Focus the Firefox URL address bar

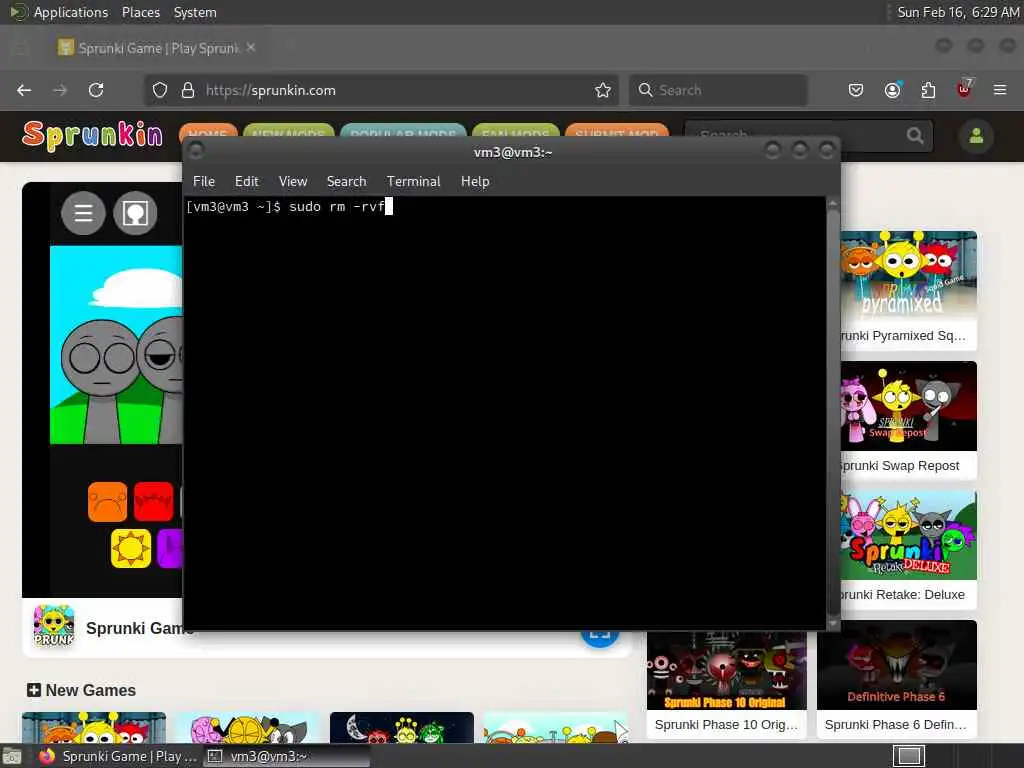point(379,90)
